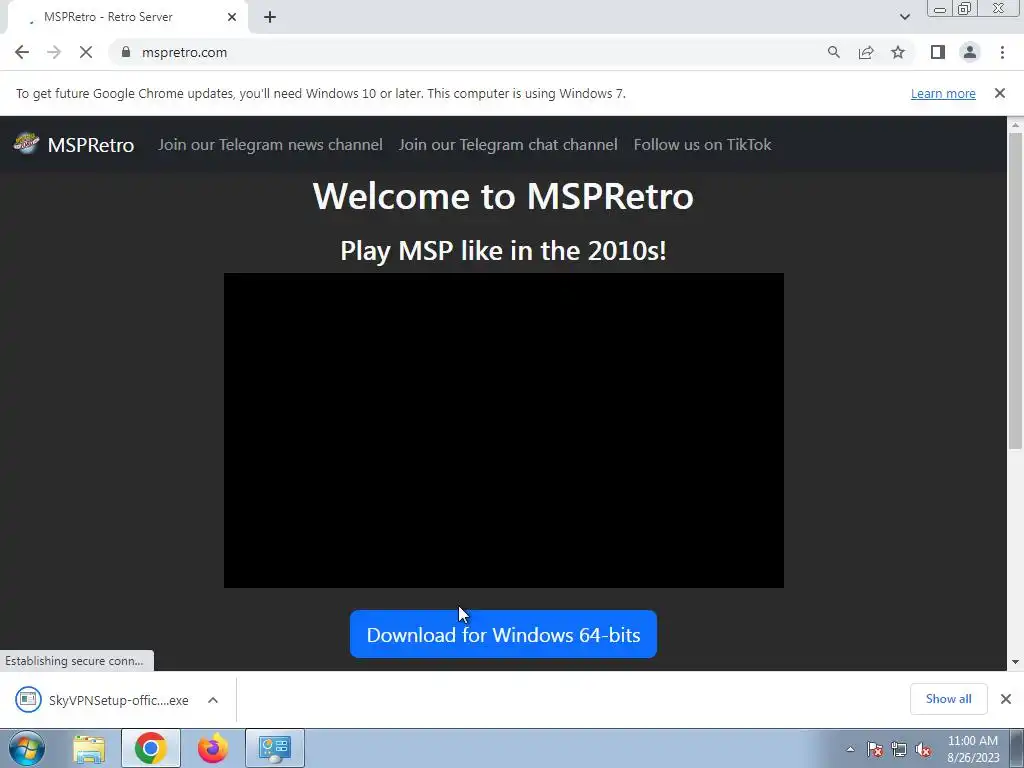The width and height of the screenshot is (1024, 768).
Task: Launch Firefox from the taskbar
Action: [213, 748]
